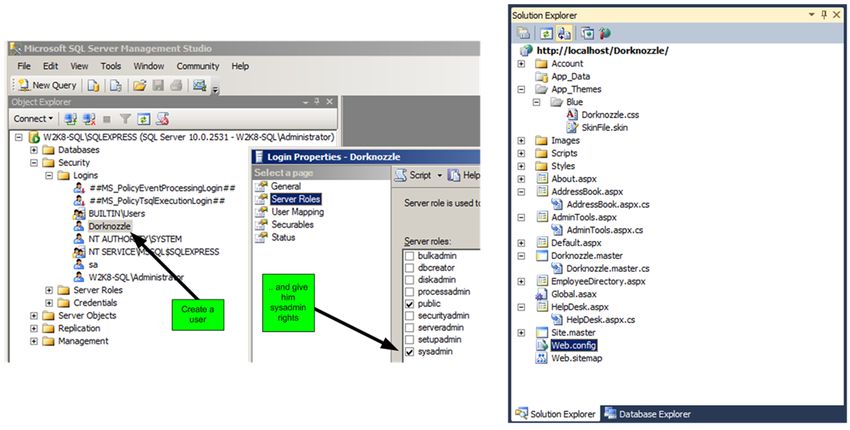This screenshot has width=850, height=430.
Task: Click the Help icon in Login Properties toolbar
Action: point(454,175)
